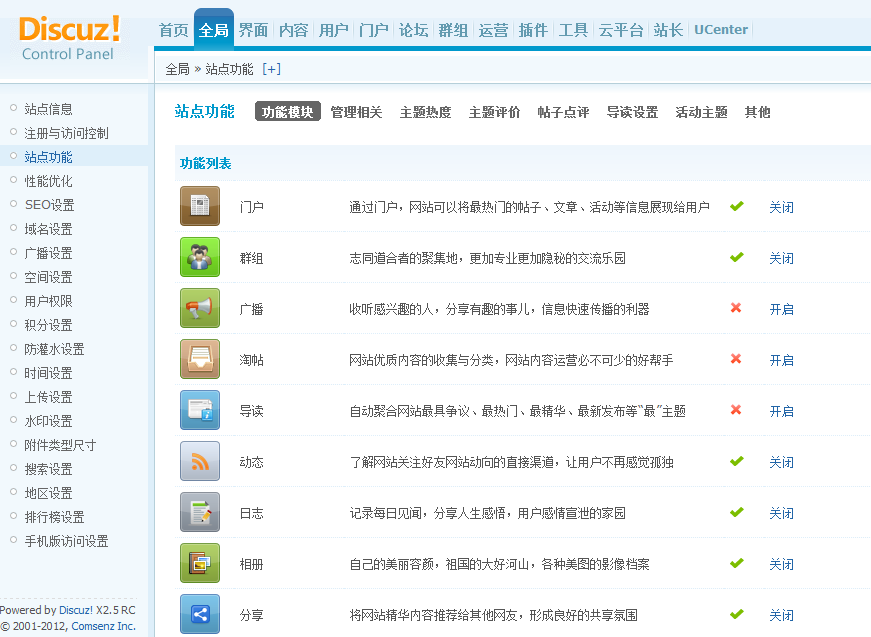Image resolution: width=871 pixels, height=637 pixels.
Task: Open the 内容 top menu
Action: [x=293, y=30]
